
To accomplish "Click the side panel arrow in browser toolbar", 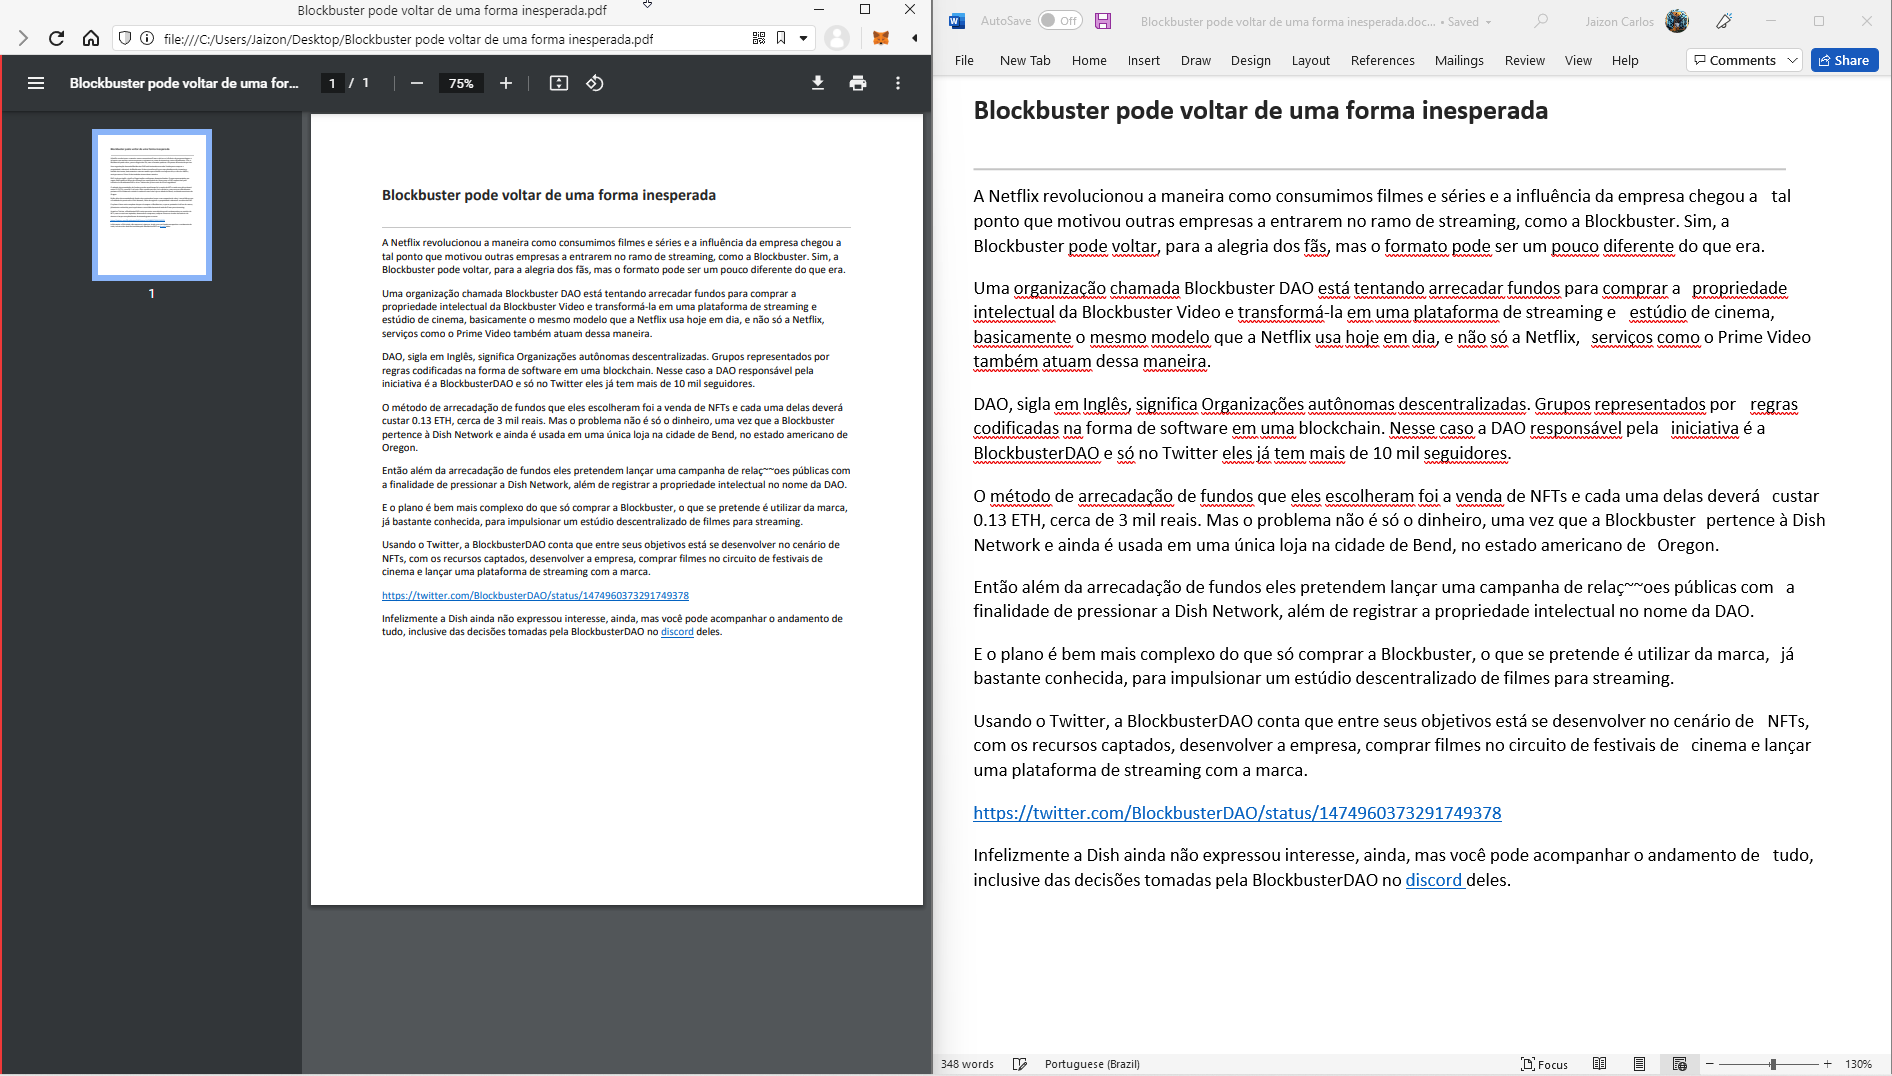I will [915, 38].
